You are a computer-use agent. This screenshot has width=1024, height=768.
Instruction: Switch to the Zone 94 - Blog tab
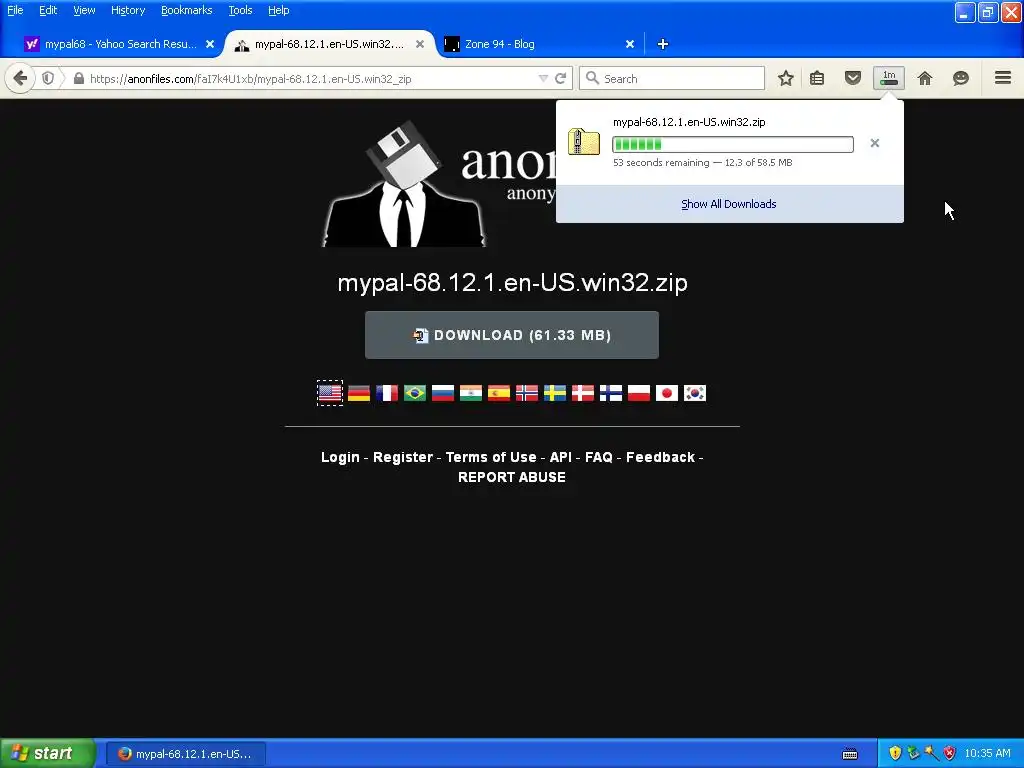coord(536,44)
